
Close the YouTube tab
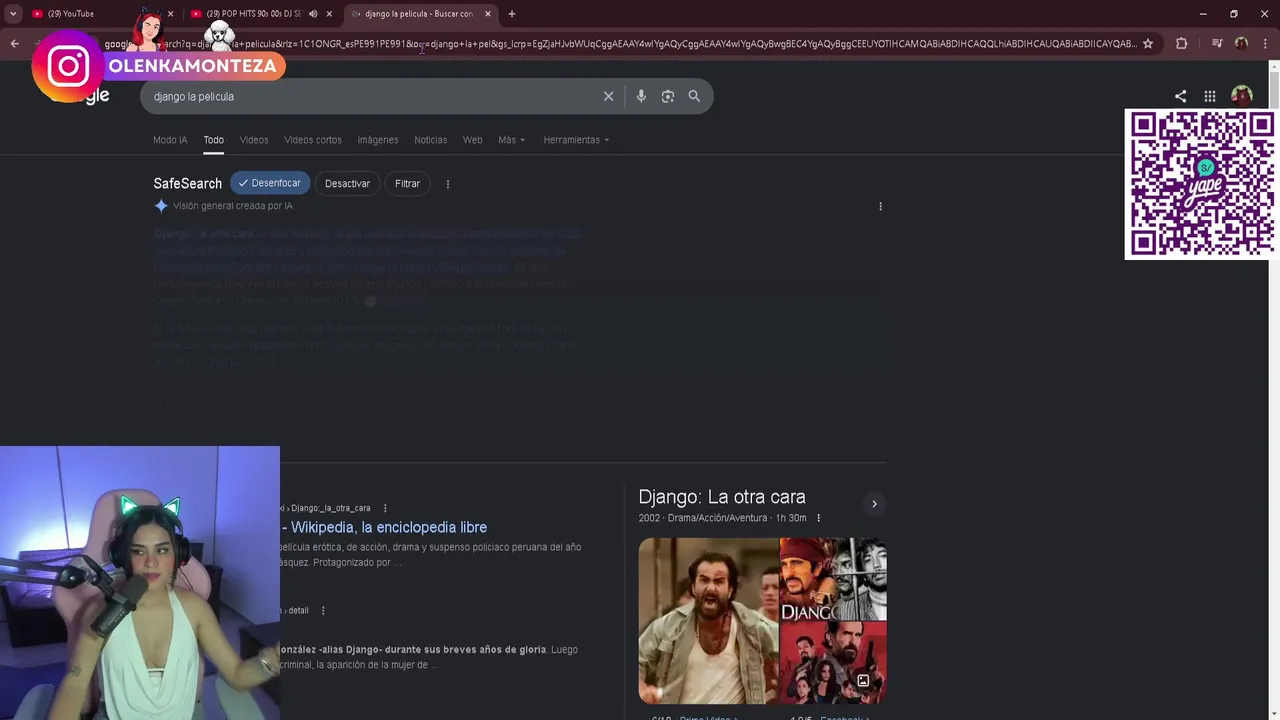(x=170, y=14)
